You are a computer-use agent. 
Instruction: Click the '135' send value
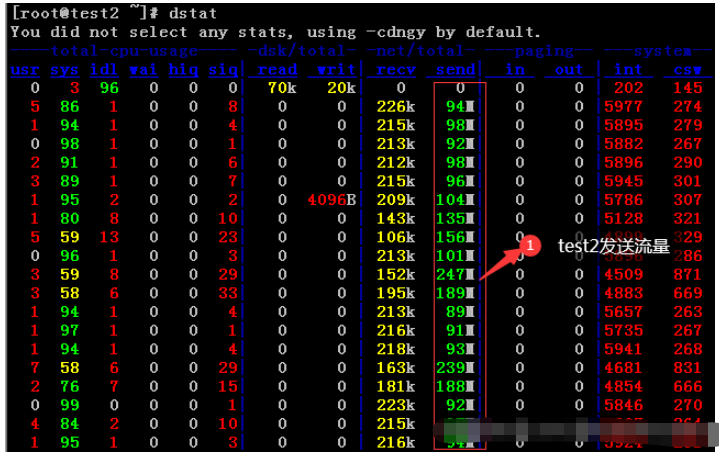451,219
